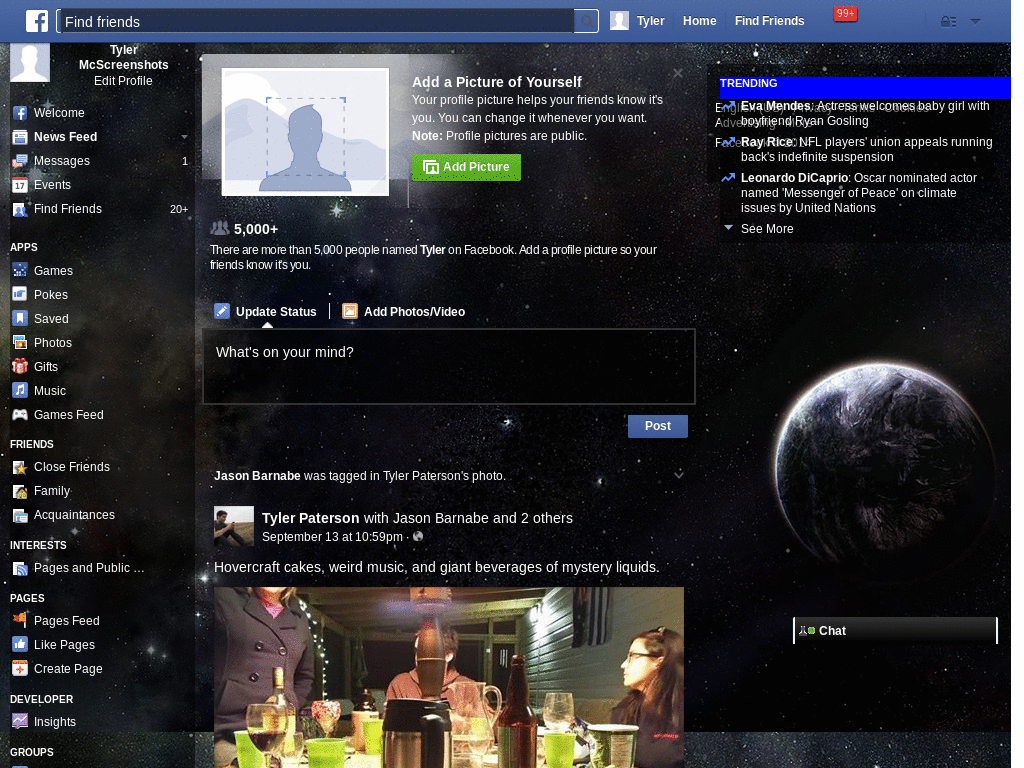Click the Welcome sidebar icon
Image resolution: width=1024 pixels, height=768 pixels.
click(20, 113)
